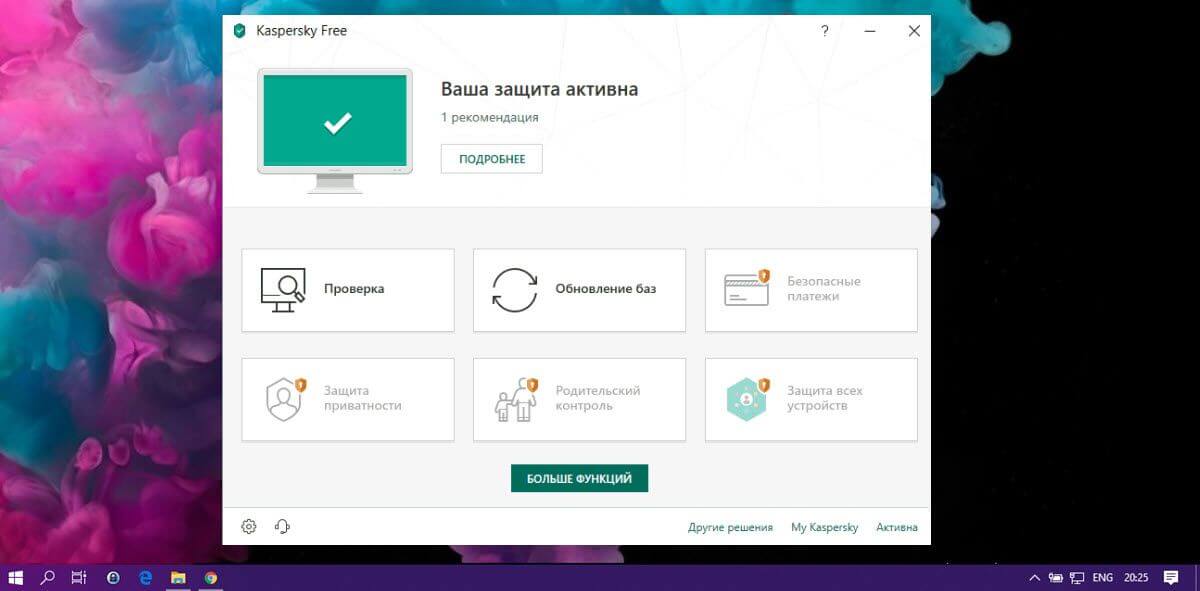Click the green monitor checkmark status image
The image size is (1200, 591).
pos(335,129)
